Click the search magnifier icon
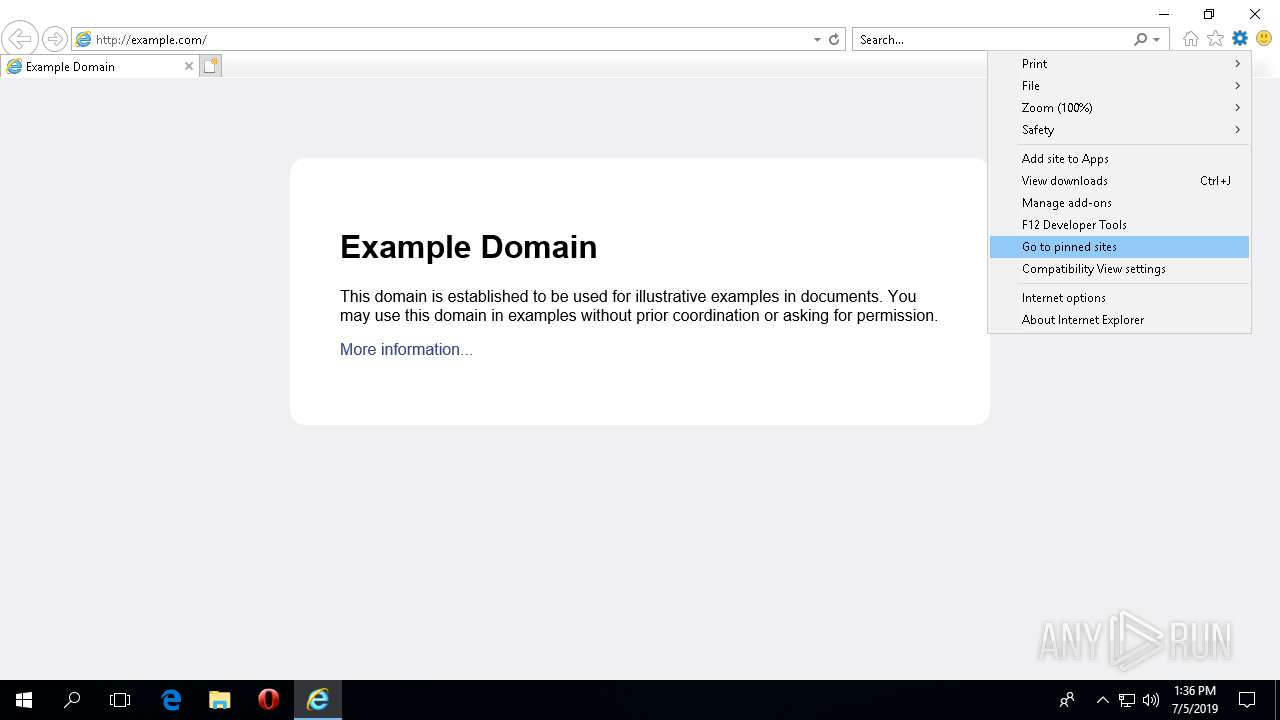The height and width of the screenshot is (720, 1280). (x=1141, y=40)
